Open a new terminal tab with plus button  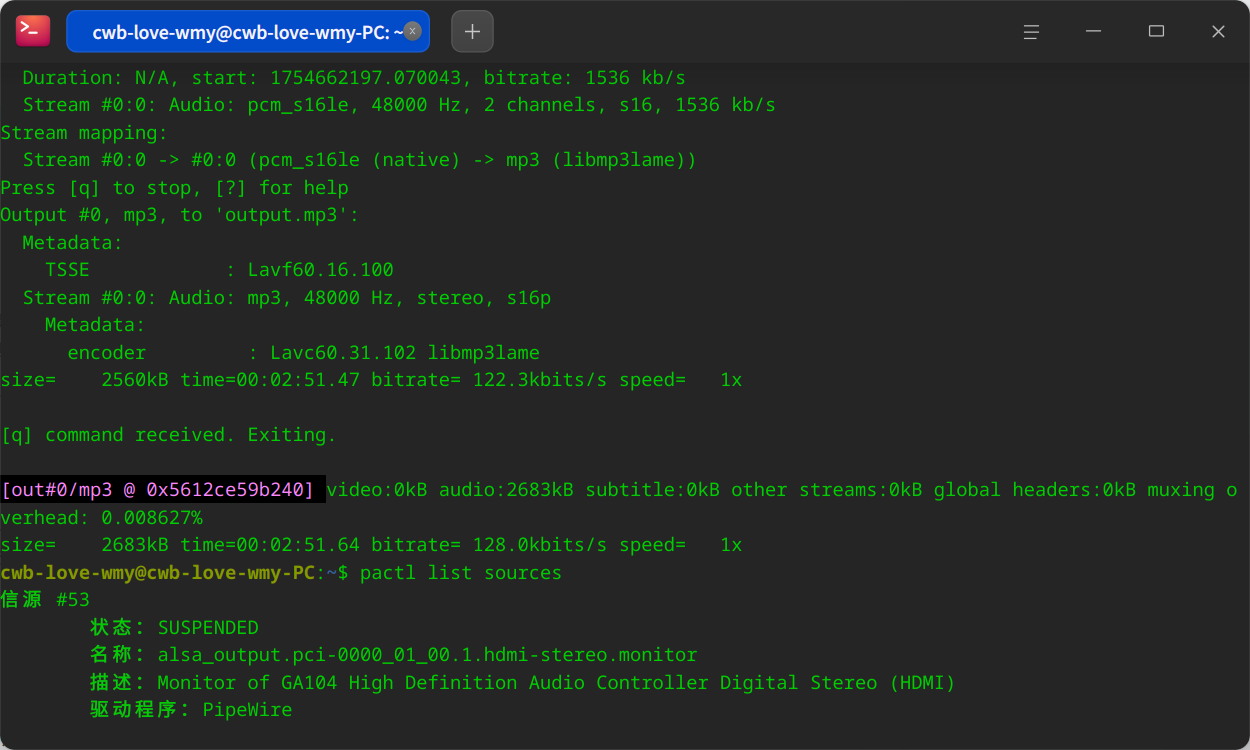[472, 31]
